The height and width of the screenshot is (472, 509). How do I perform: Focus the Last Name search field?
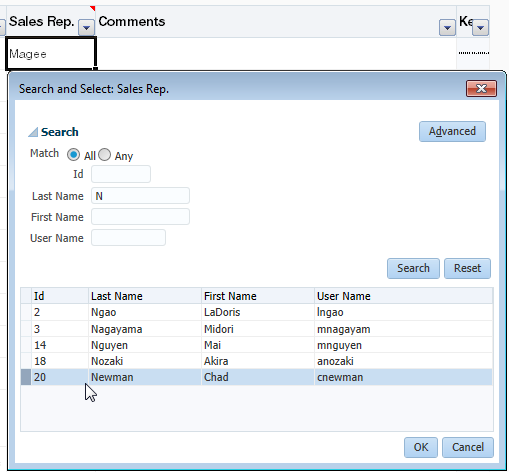click(140, 196)
